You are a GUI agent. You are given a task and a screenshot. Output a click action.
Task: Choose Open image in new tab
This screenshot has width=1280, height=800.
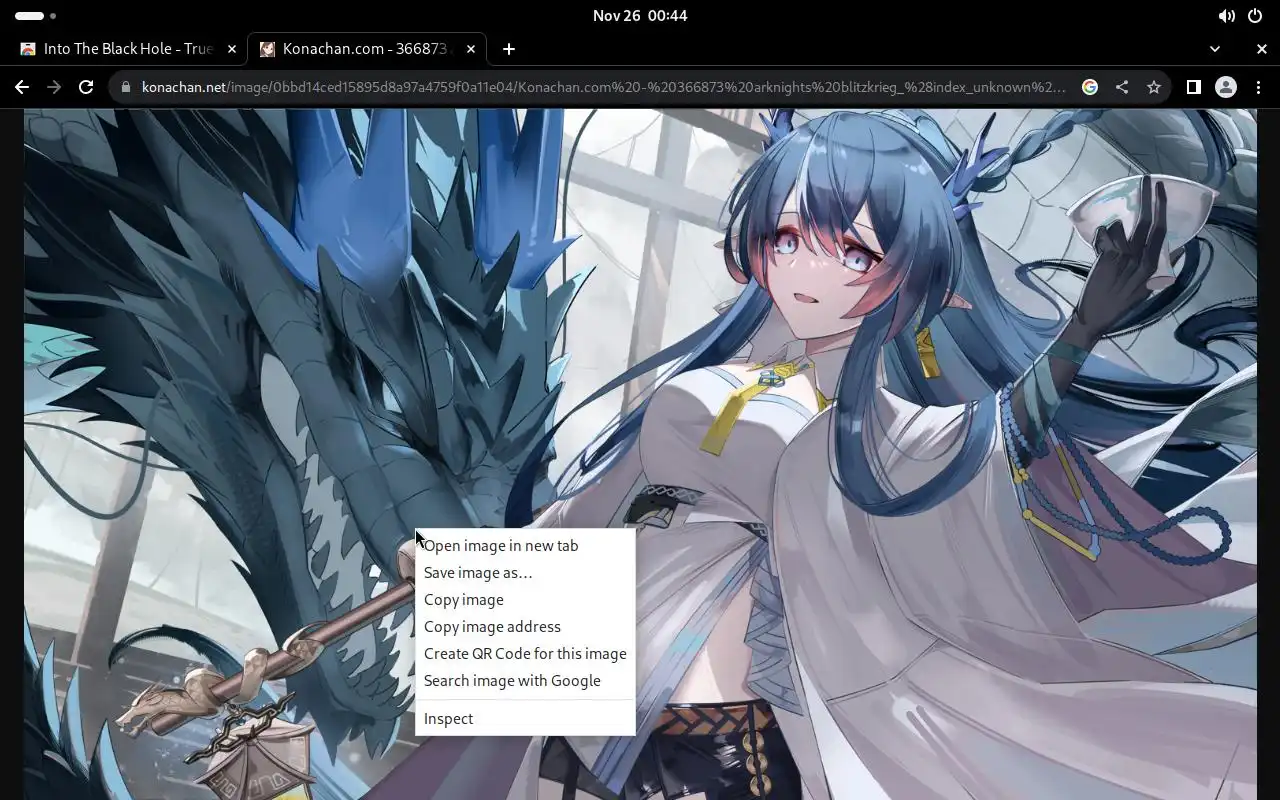point(525,546)
